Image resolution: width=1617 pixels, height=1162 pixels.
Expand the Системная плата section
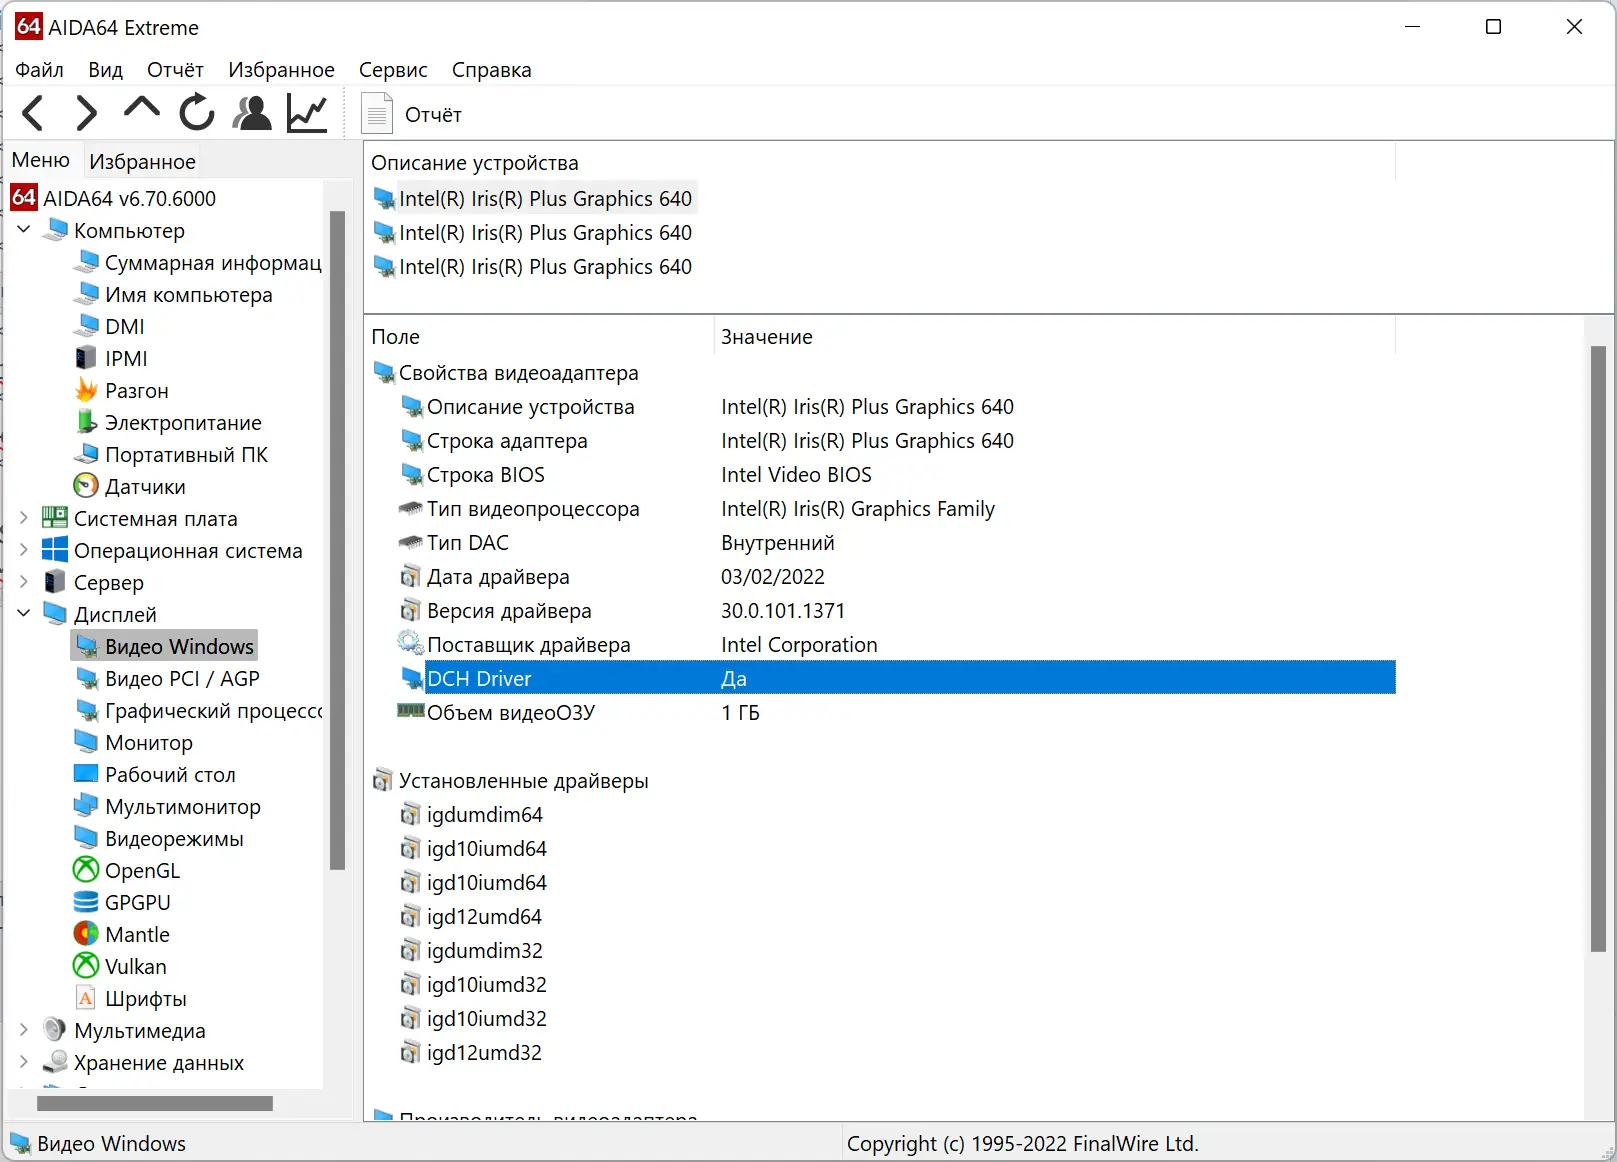22,518
